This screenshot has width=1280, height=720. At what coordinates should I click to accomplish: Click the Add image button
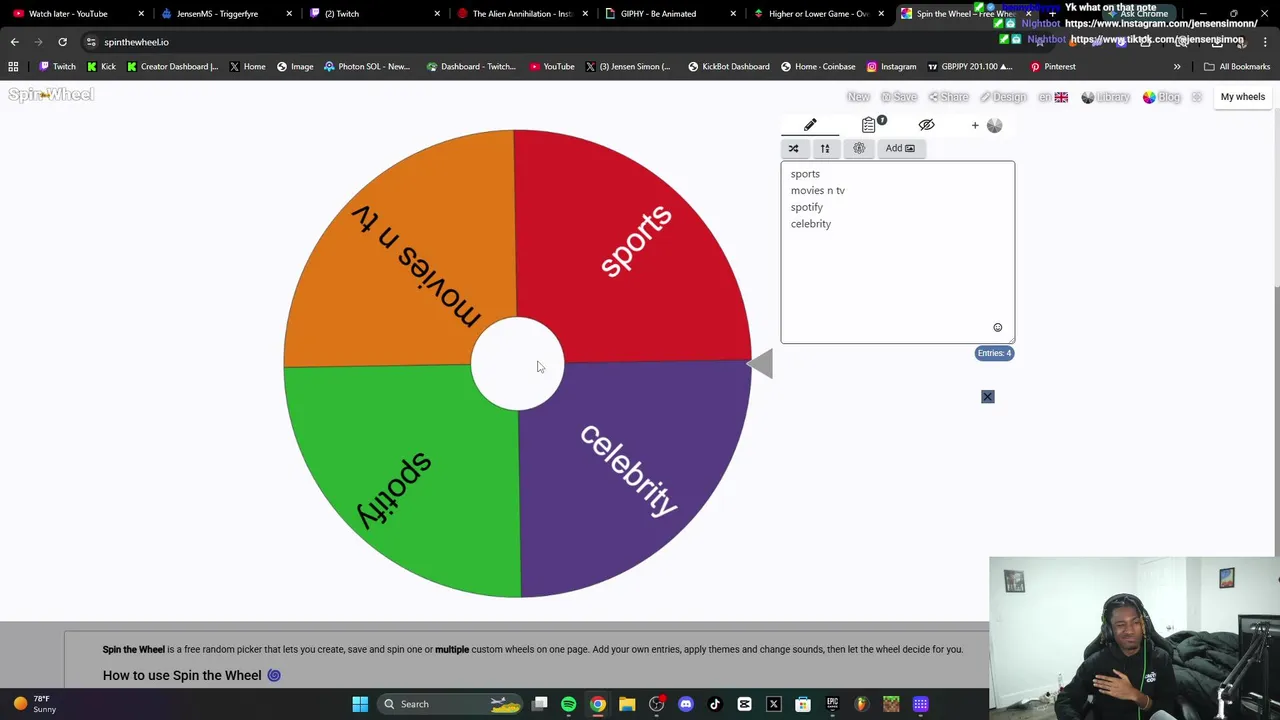tap(900, 148)
